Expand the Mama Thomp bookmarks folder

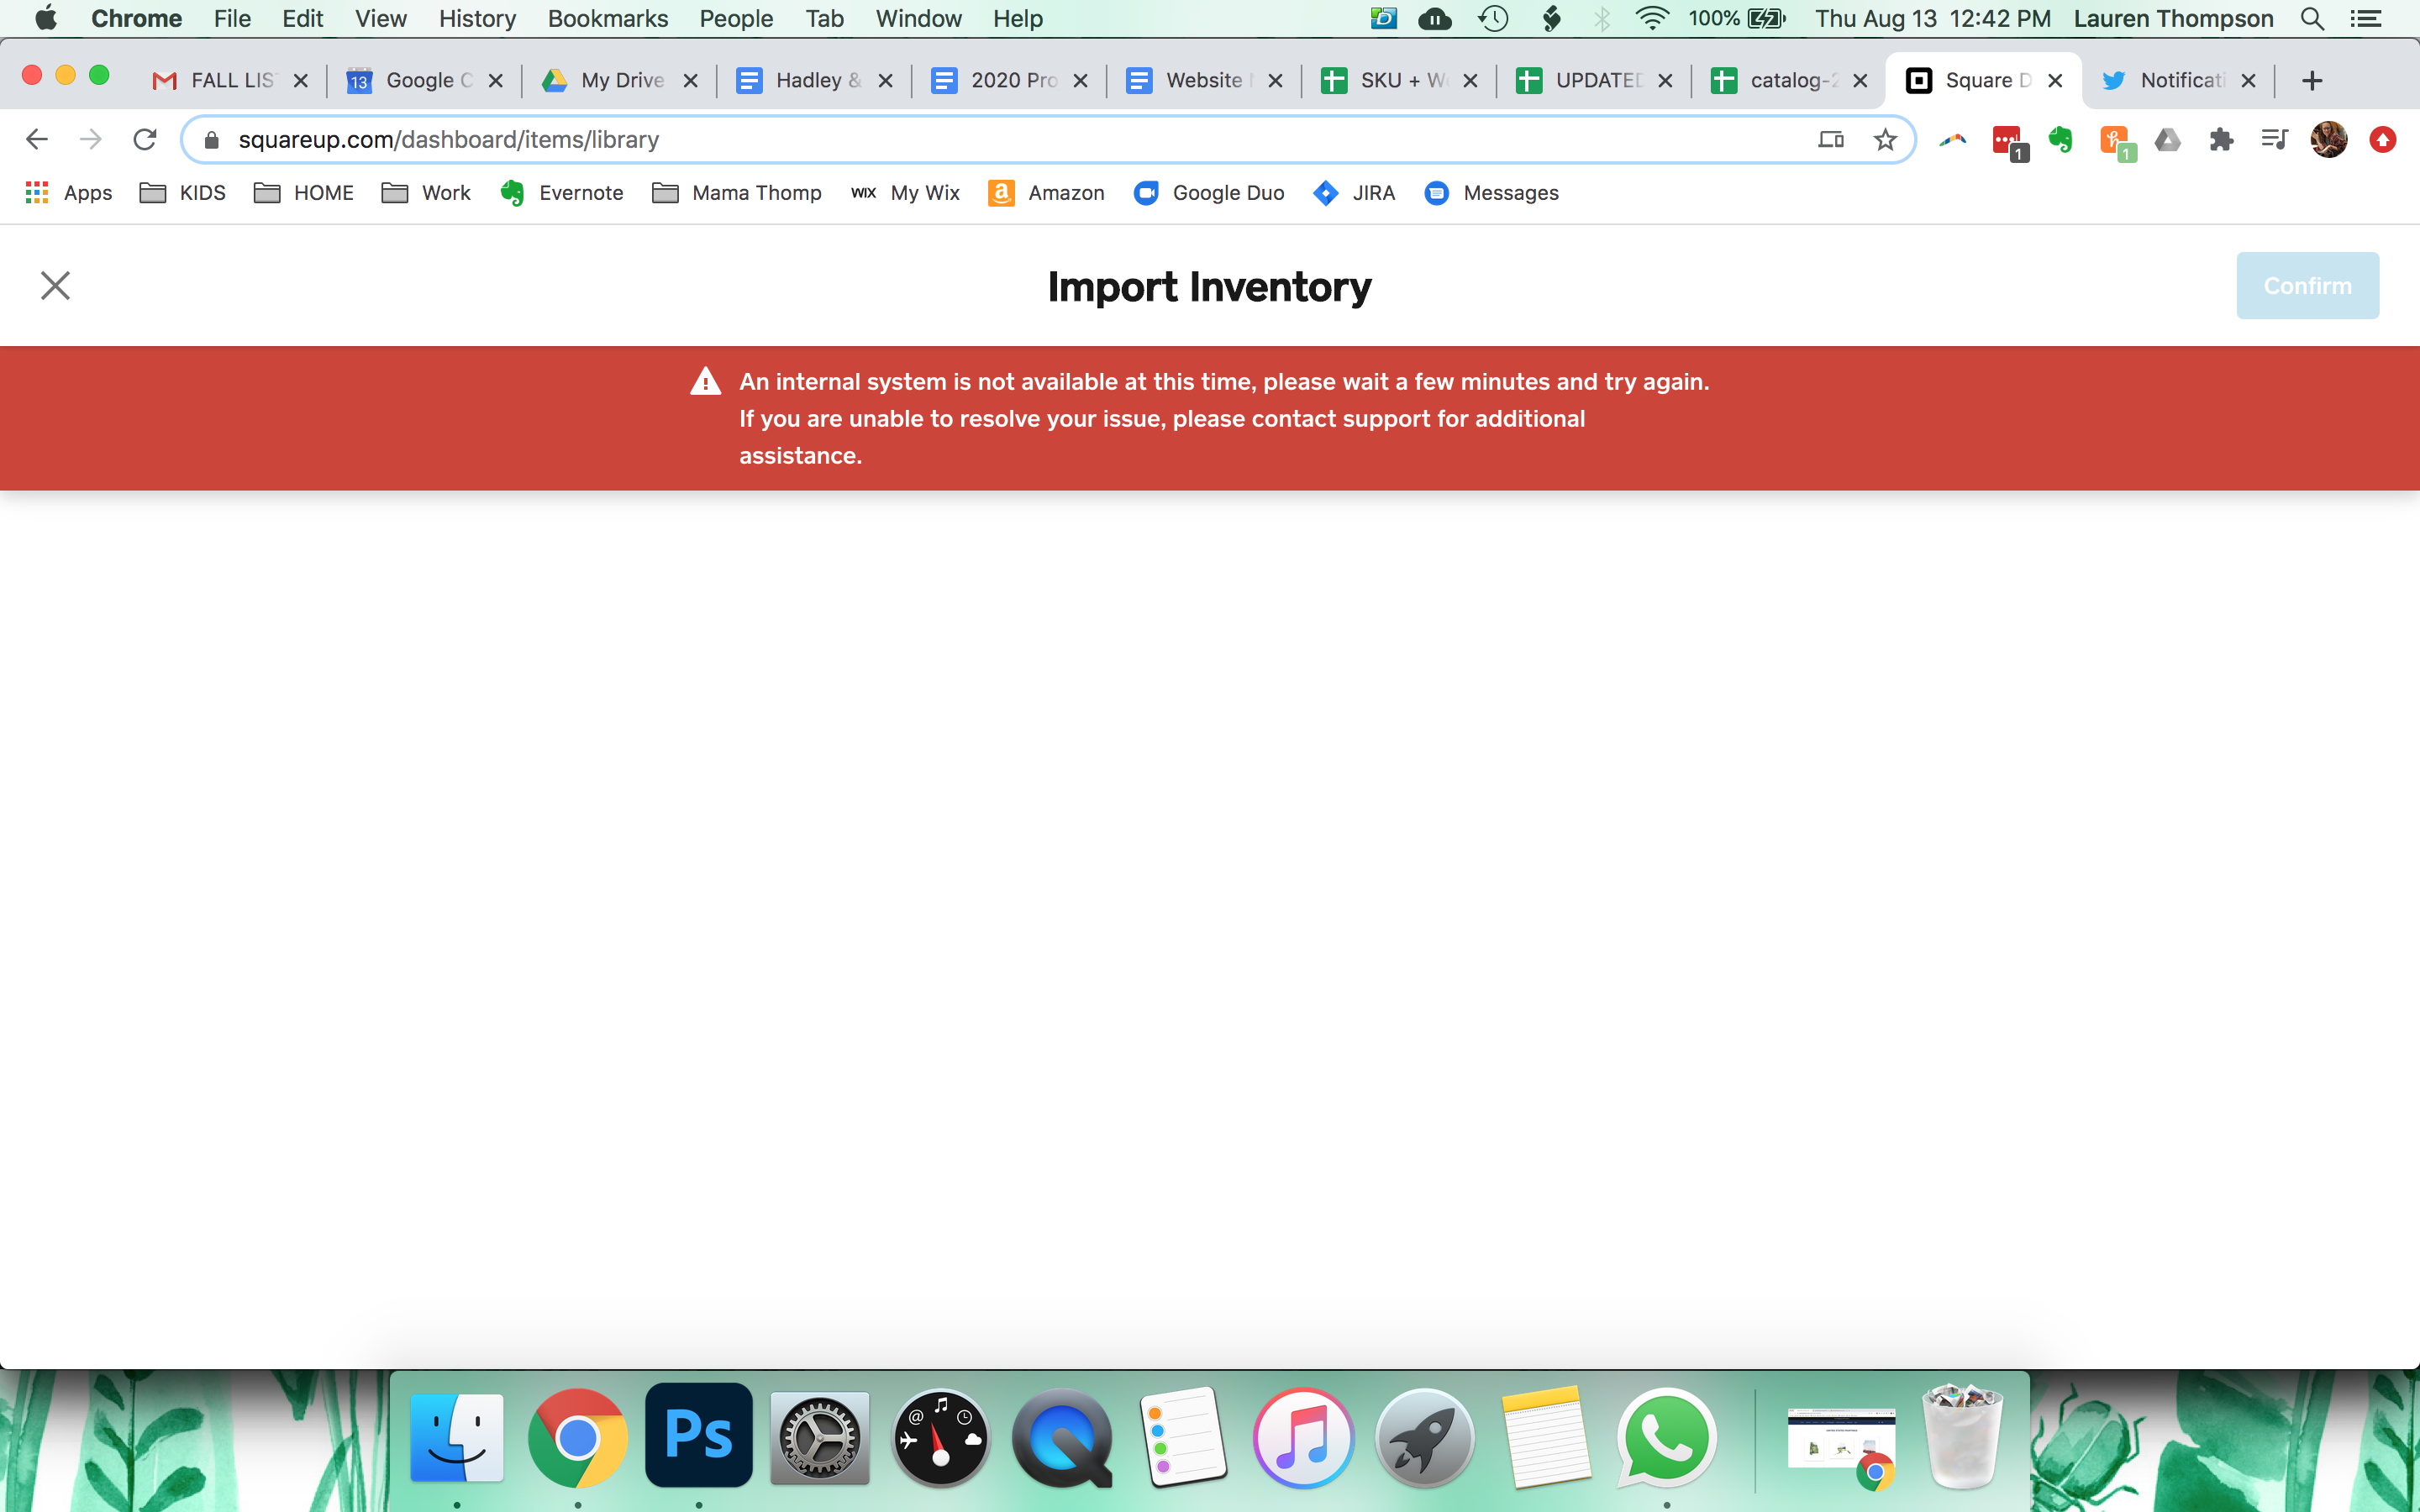tap(736, 193)
